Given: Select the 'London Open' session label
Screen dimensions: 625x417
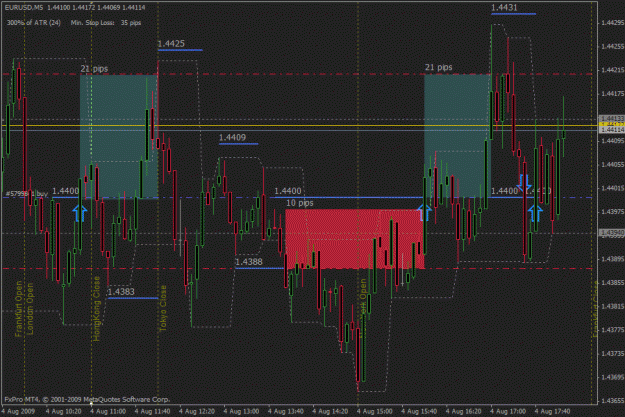Looking at the screenshot, I should [29, 309].
